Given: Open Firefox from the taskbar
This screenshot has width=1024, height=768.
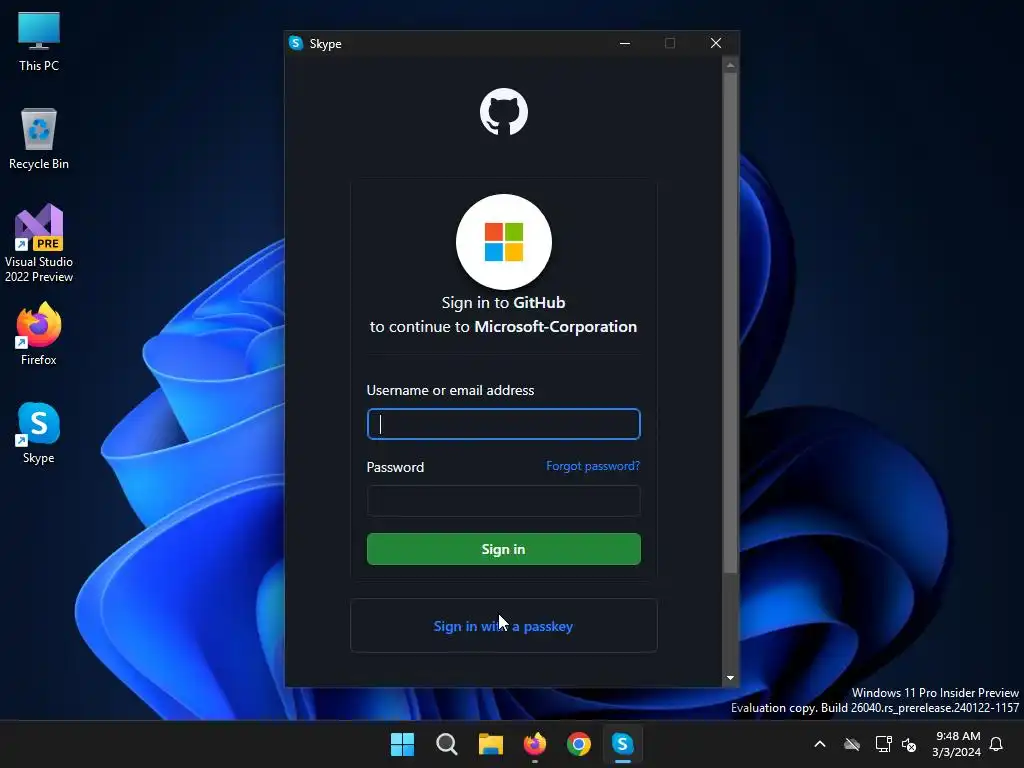Looking at the screenshot, I should pos(535,744).
